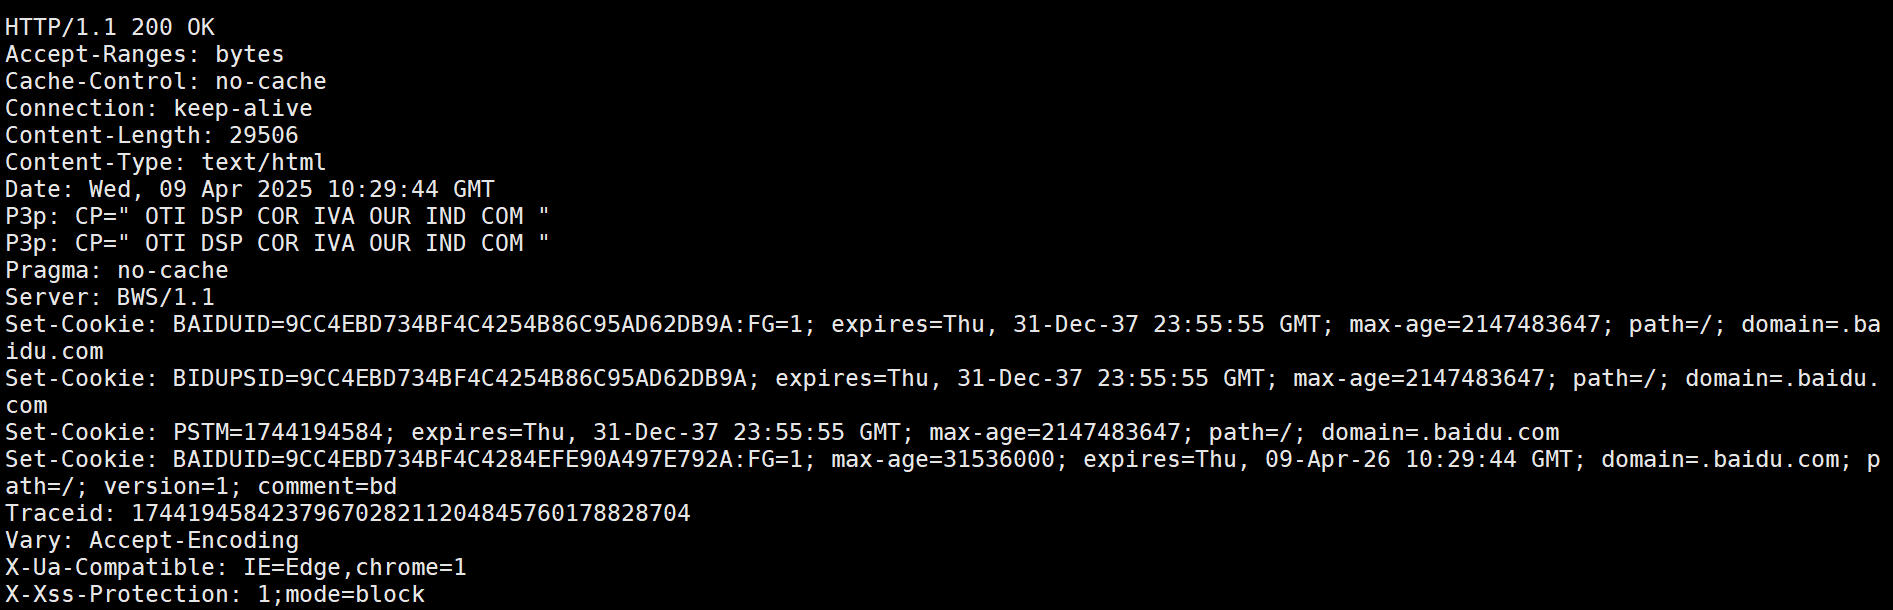Click the Server: BWS/1.1 line

click(109, 297)
